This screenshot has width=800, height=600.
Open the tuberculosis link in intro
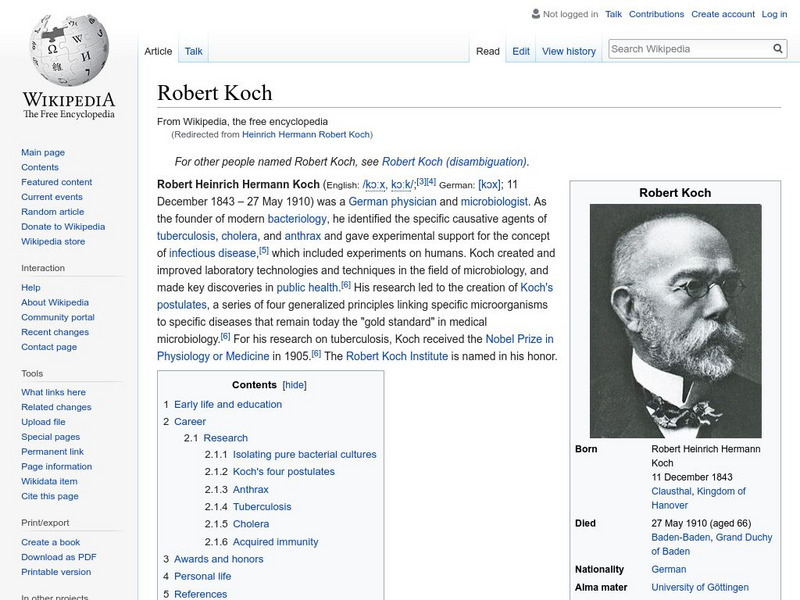pos(186,236)
